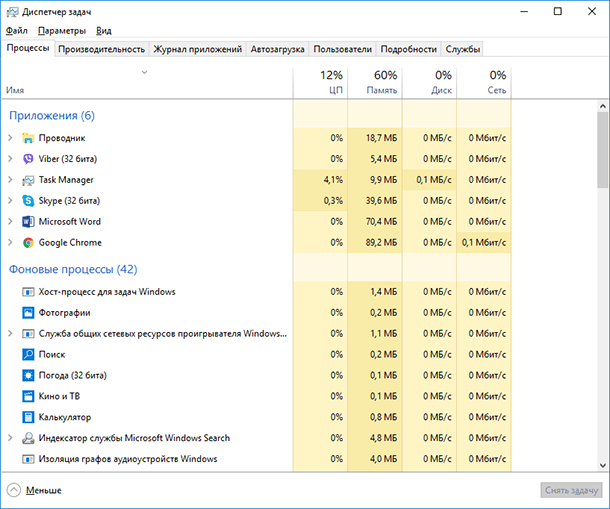Image resolution: width=610 pixels, height=509 pixels.
Task: Click the Кино и ТВ icon
Action: coord(28,397)
